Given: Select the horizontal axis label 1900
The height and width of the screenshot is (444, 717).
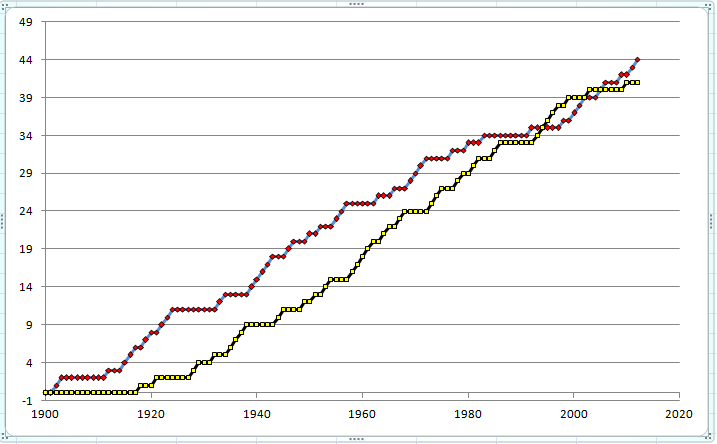Looking at the screenshot, I should [45, 414].
